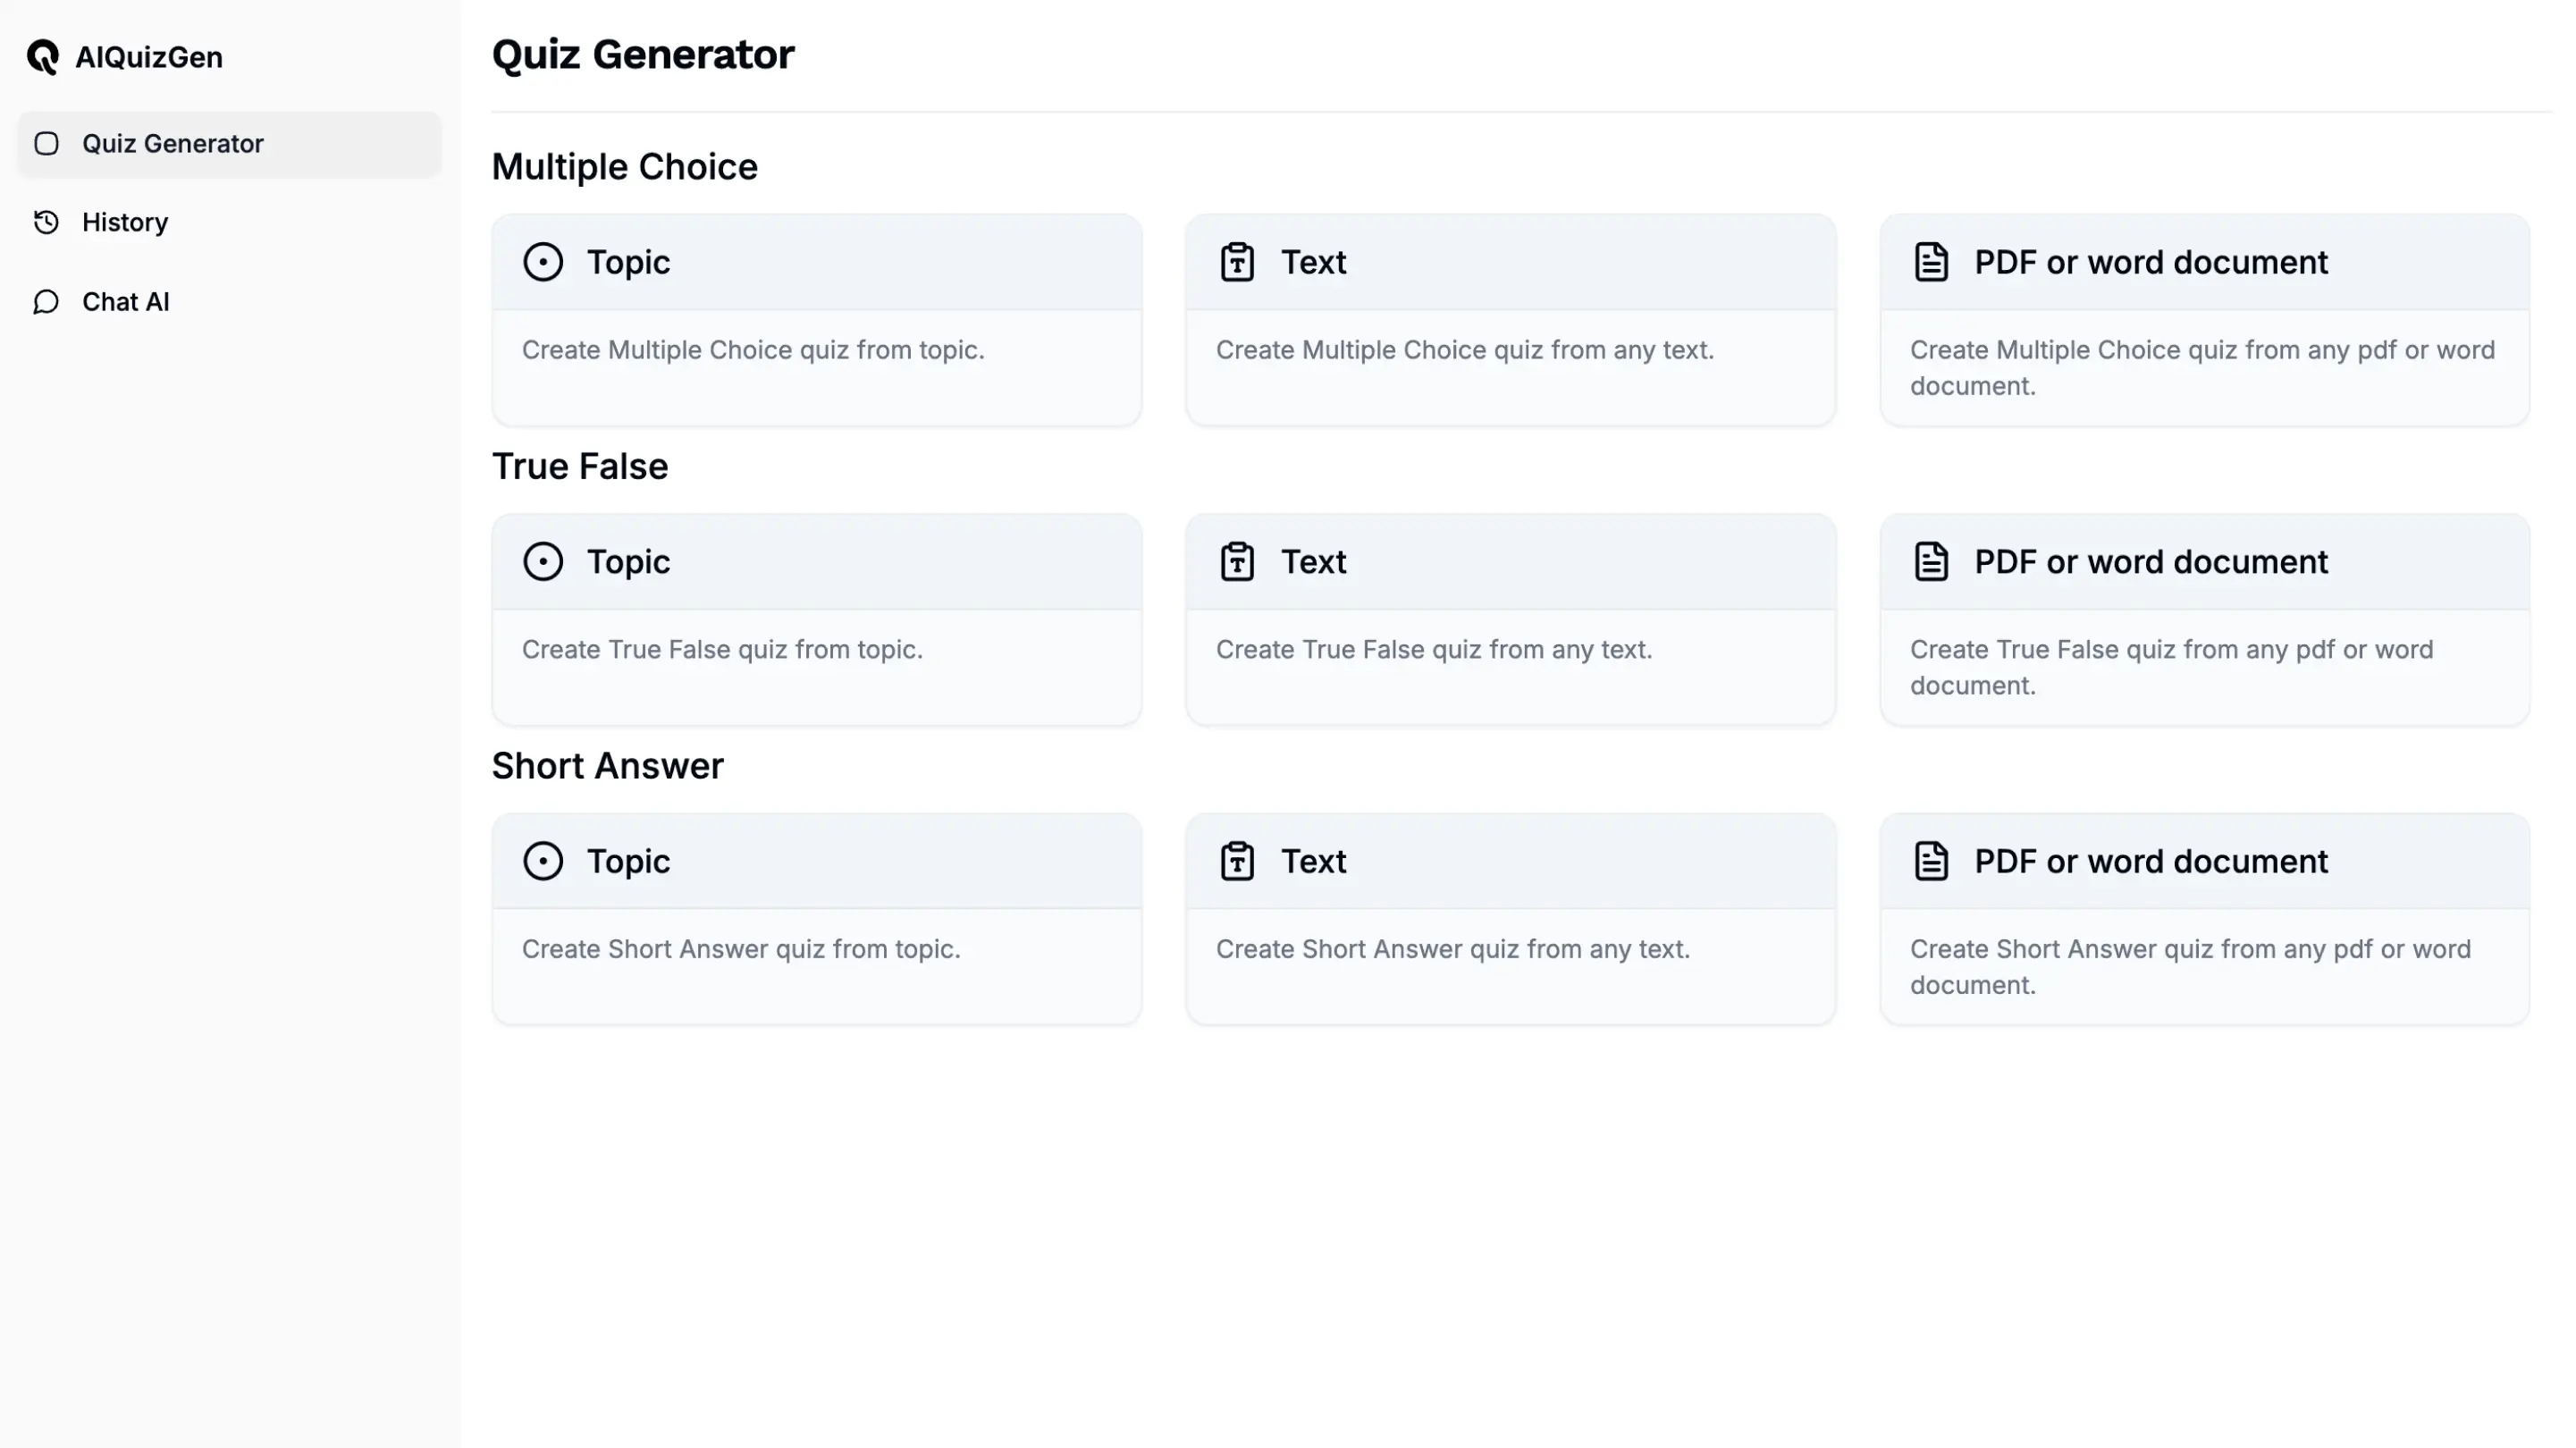Select Multiple Choice Topic radio button

pos(543,260)
